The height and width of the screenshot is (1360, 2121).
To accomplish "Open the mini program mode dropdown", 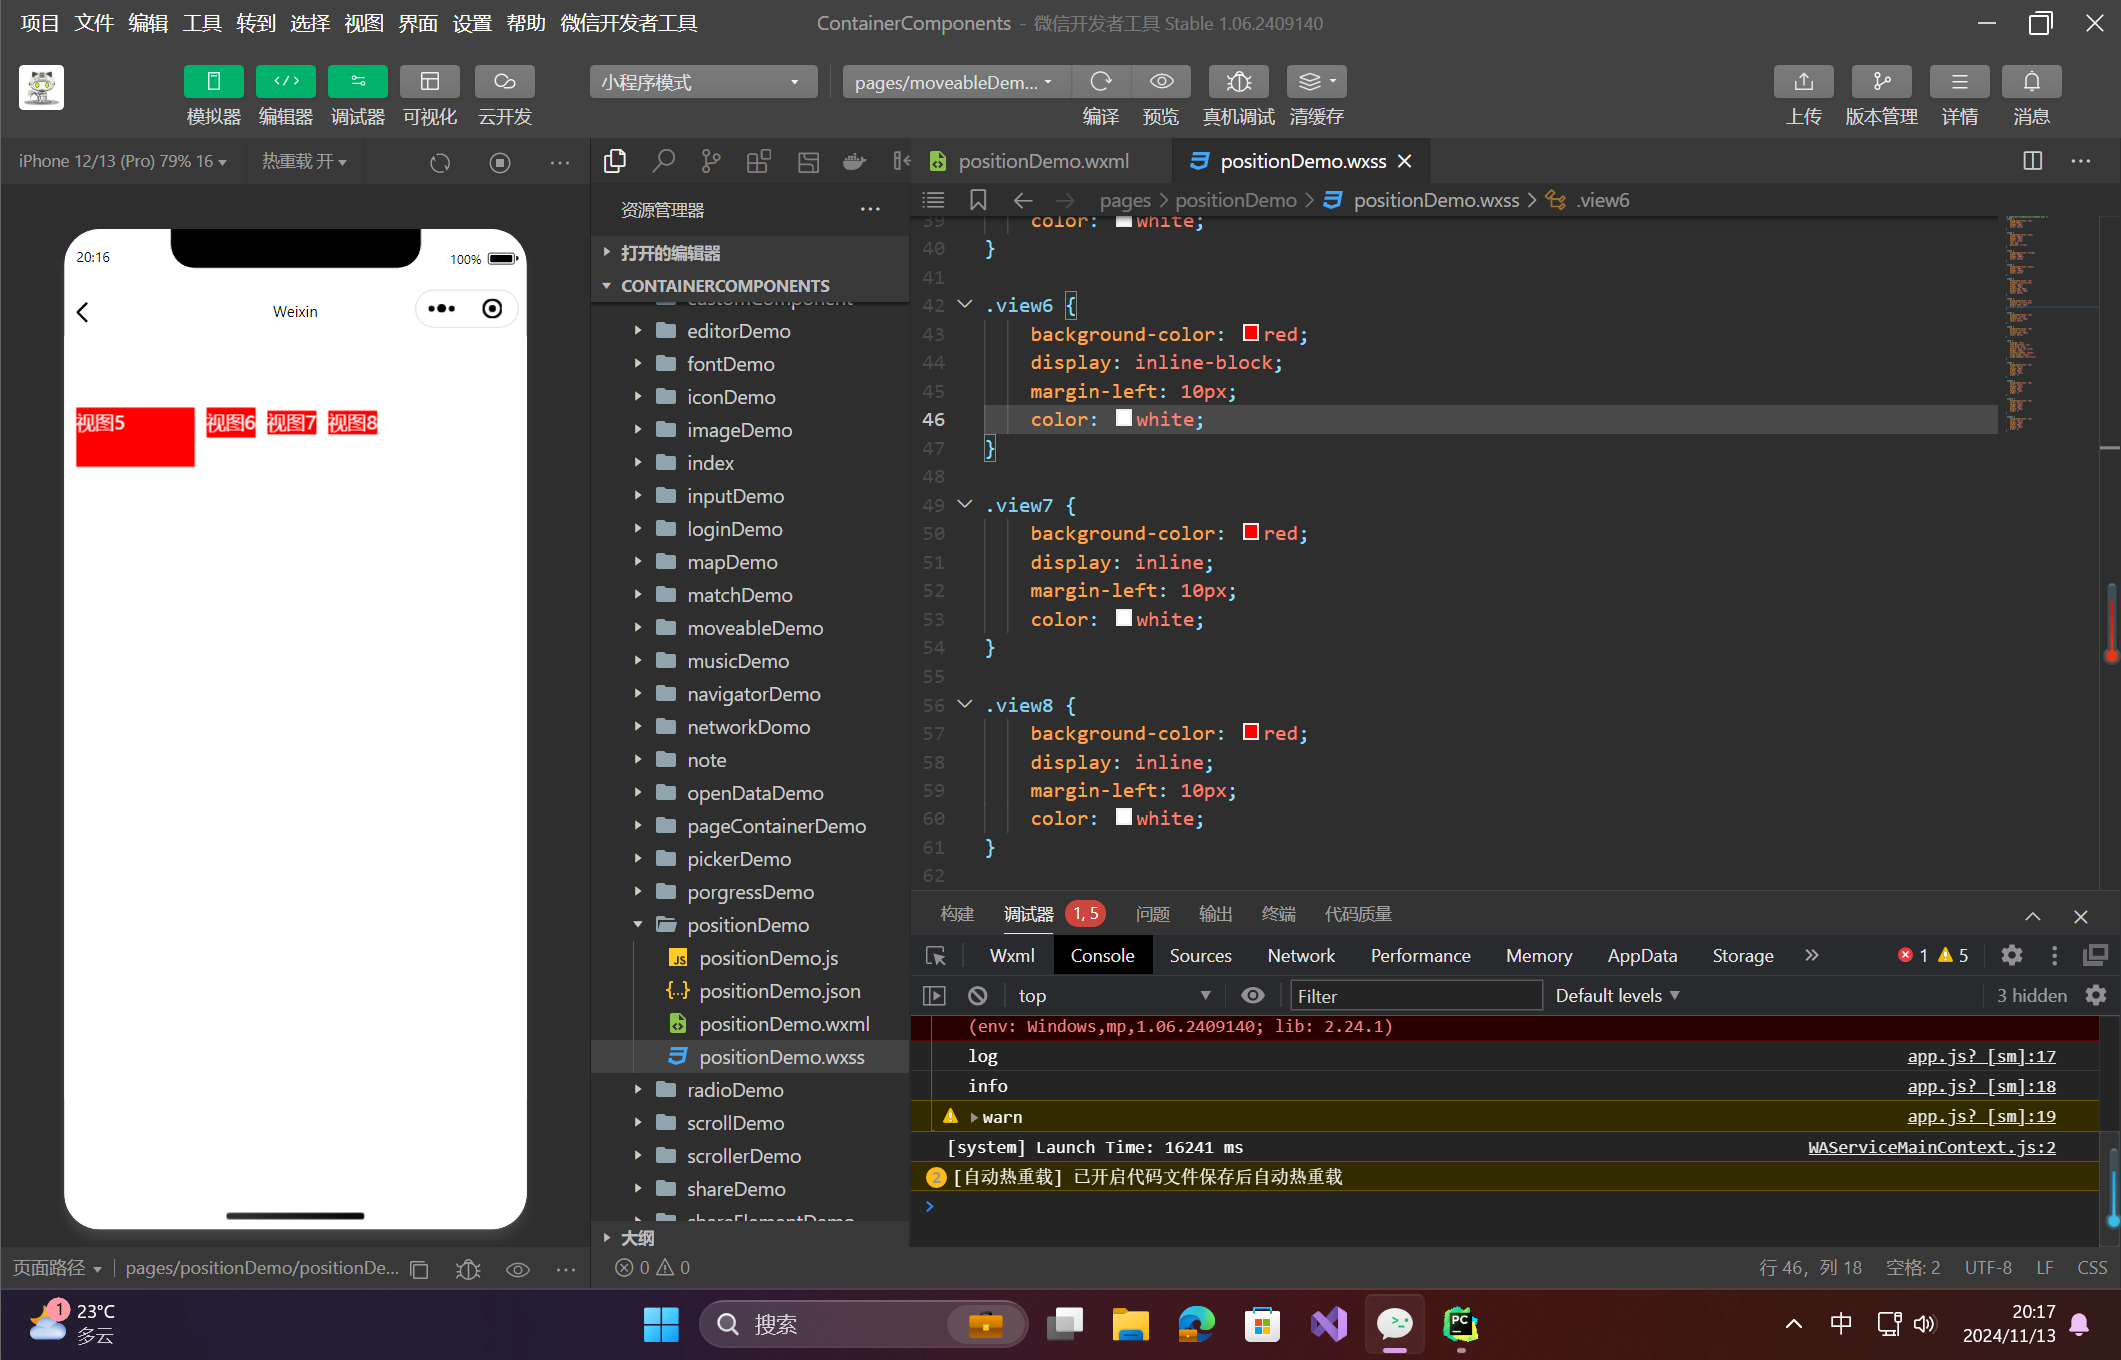I will [x=702, y=82].
